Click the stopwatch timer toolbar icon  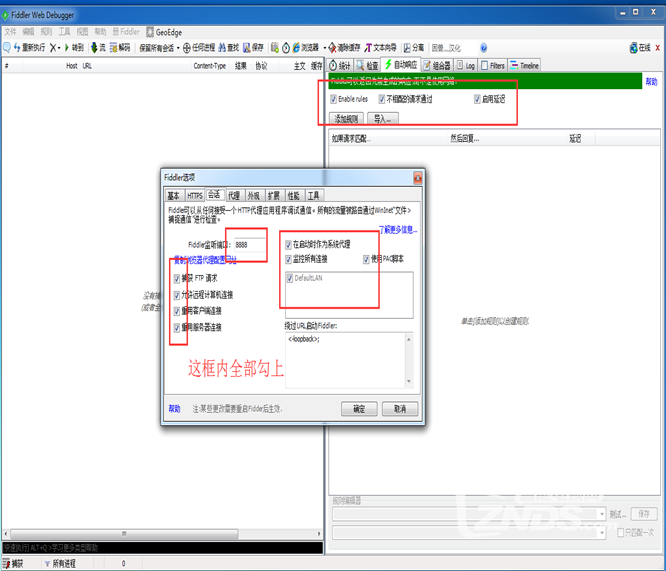pyautogui.click(x=286, y=48)
